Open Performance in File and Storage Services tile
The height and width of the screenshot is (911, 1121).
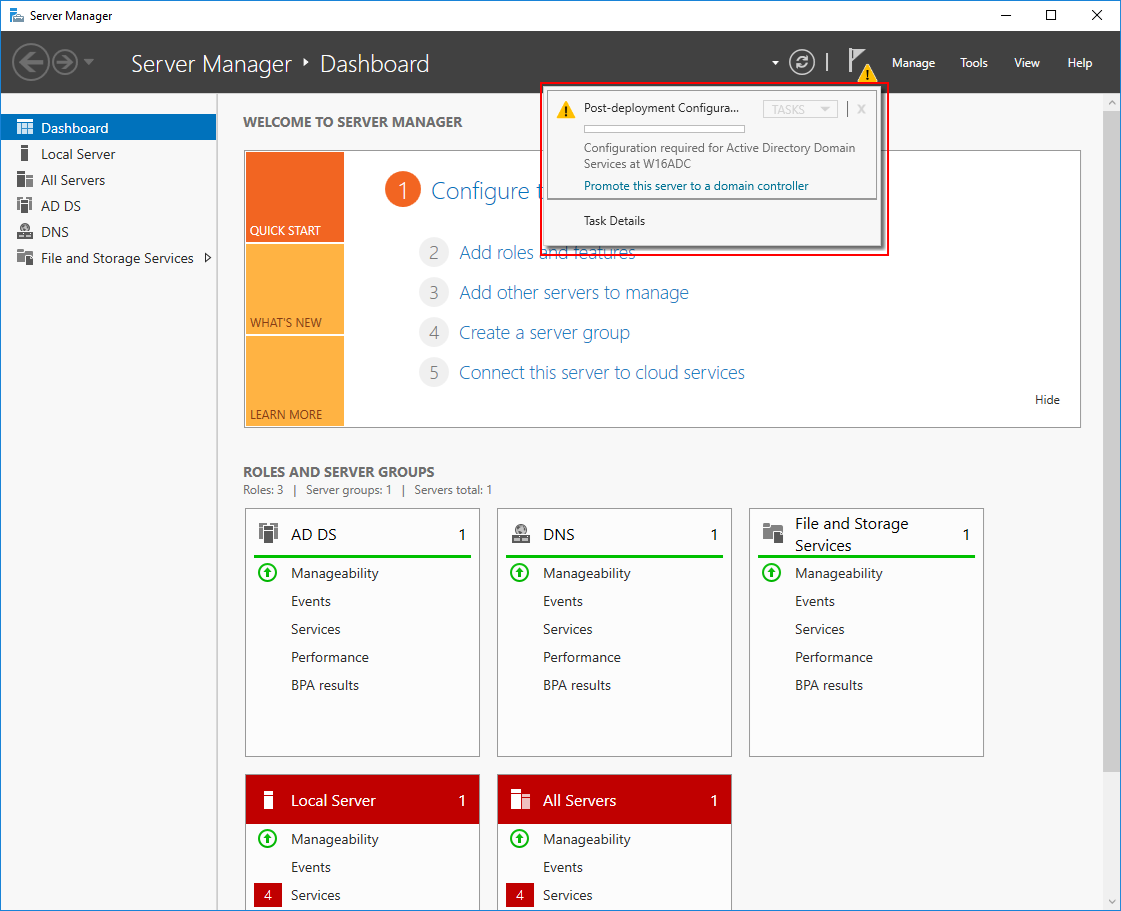834,657
